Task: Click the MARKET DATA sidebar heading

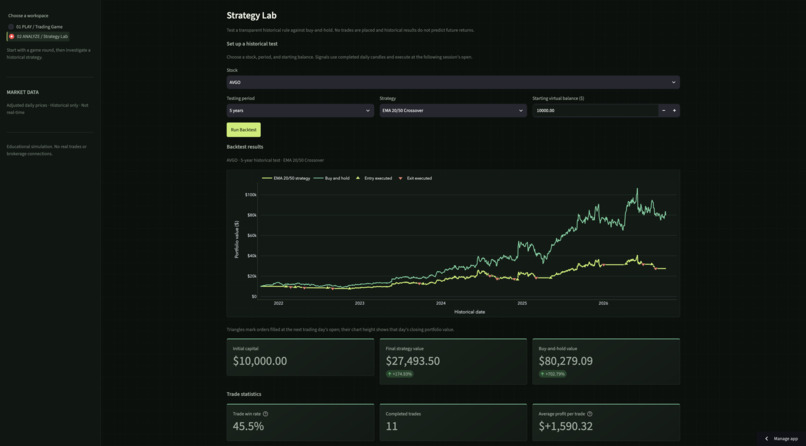Action: pos(23,92)
